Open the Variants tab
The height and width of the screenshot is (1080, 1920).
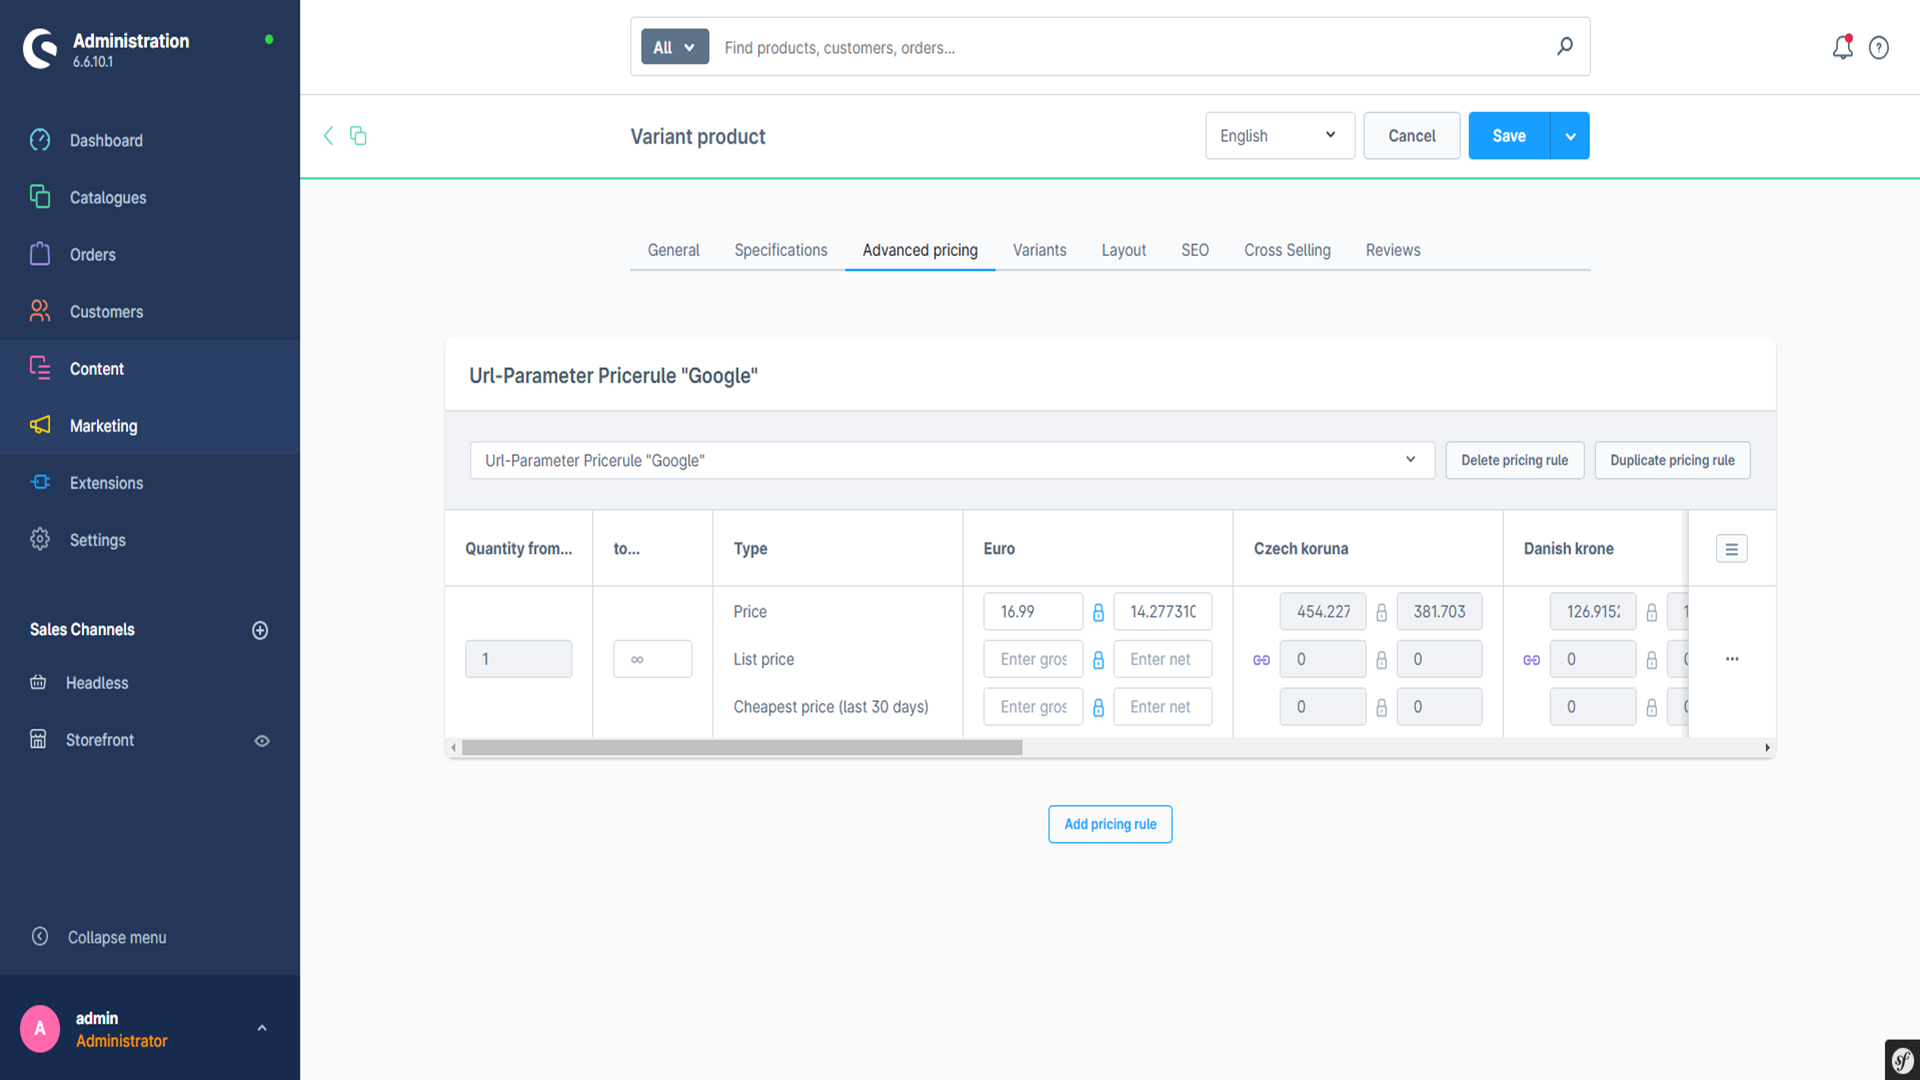coord(1039,250)
